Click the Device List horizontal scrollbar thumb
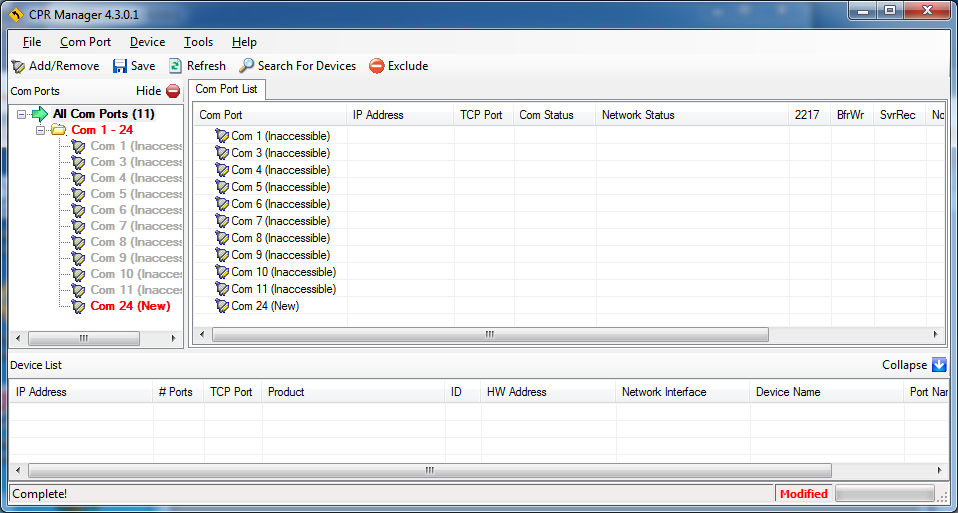This screenshot has width=958, height=513. coord(430,470)
